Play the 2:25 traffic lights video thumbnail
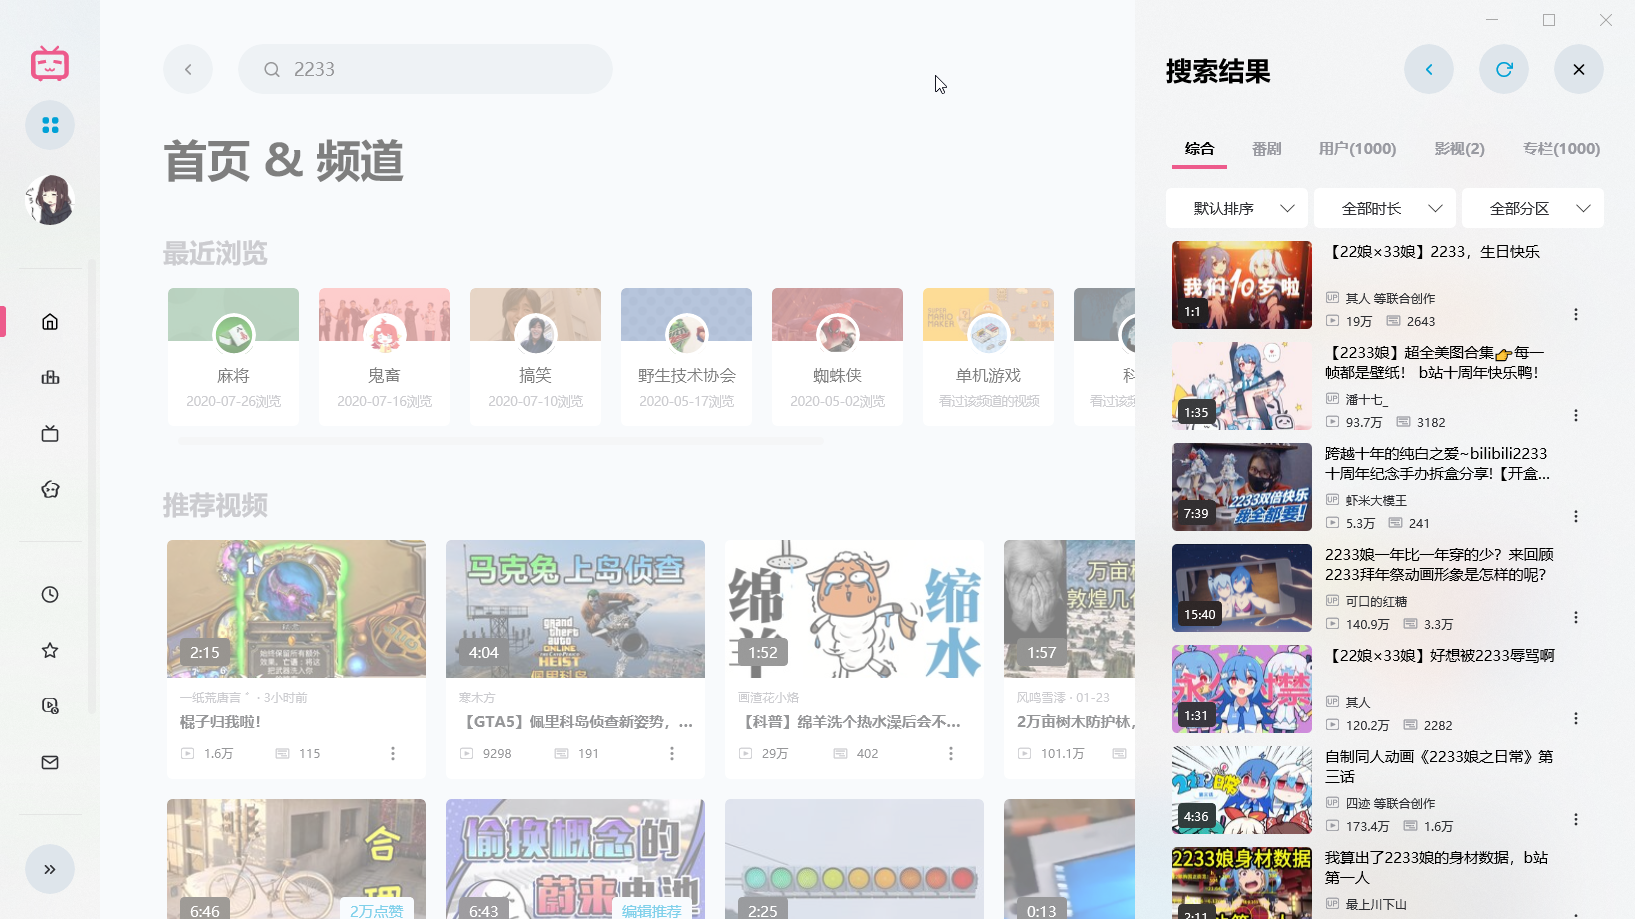 [854, 859]
